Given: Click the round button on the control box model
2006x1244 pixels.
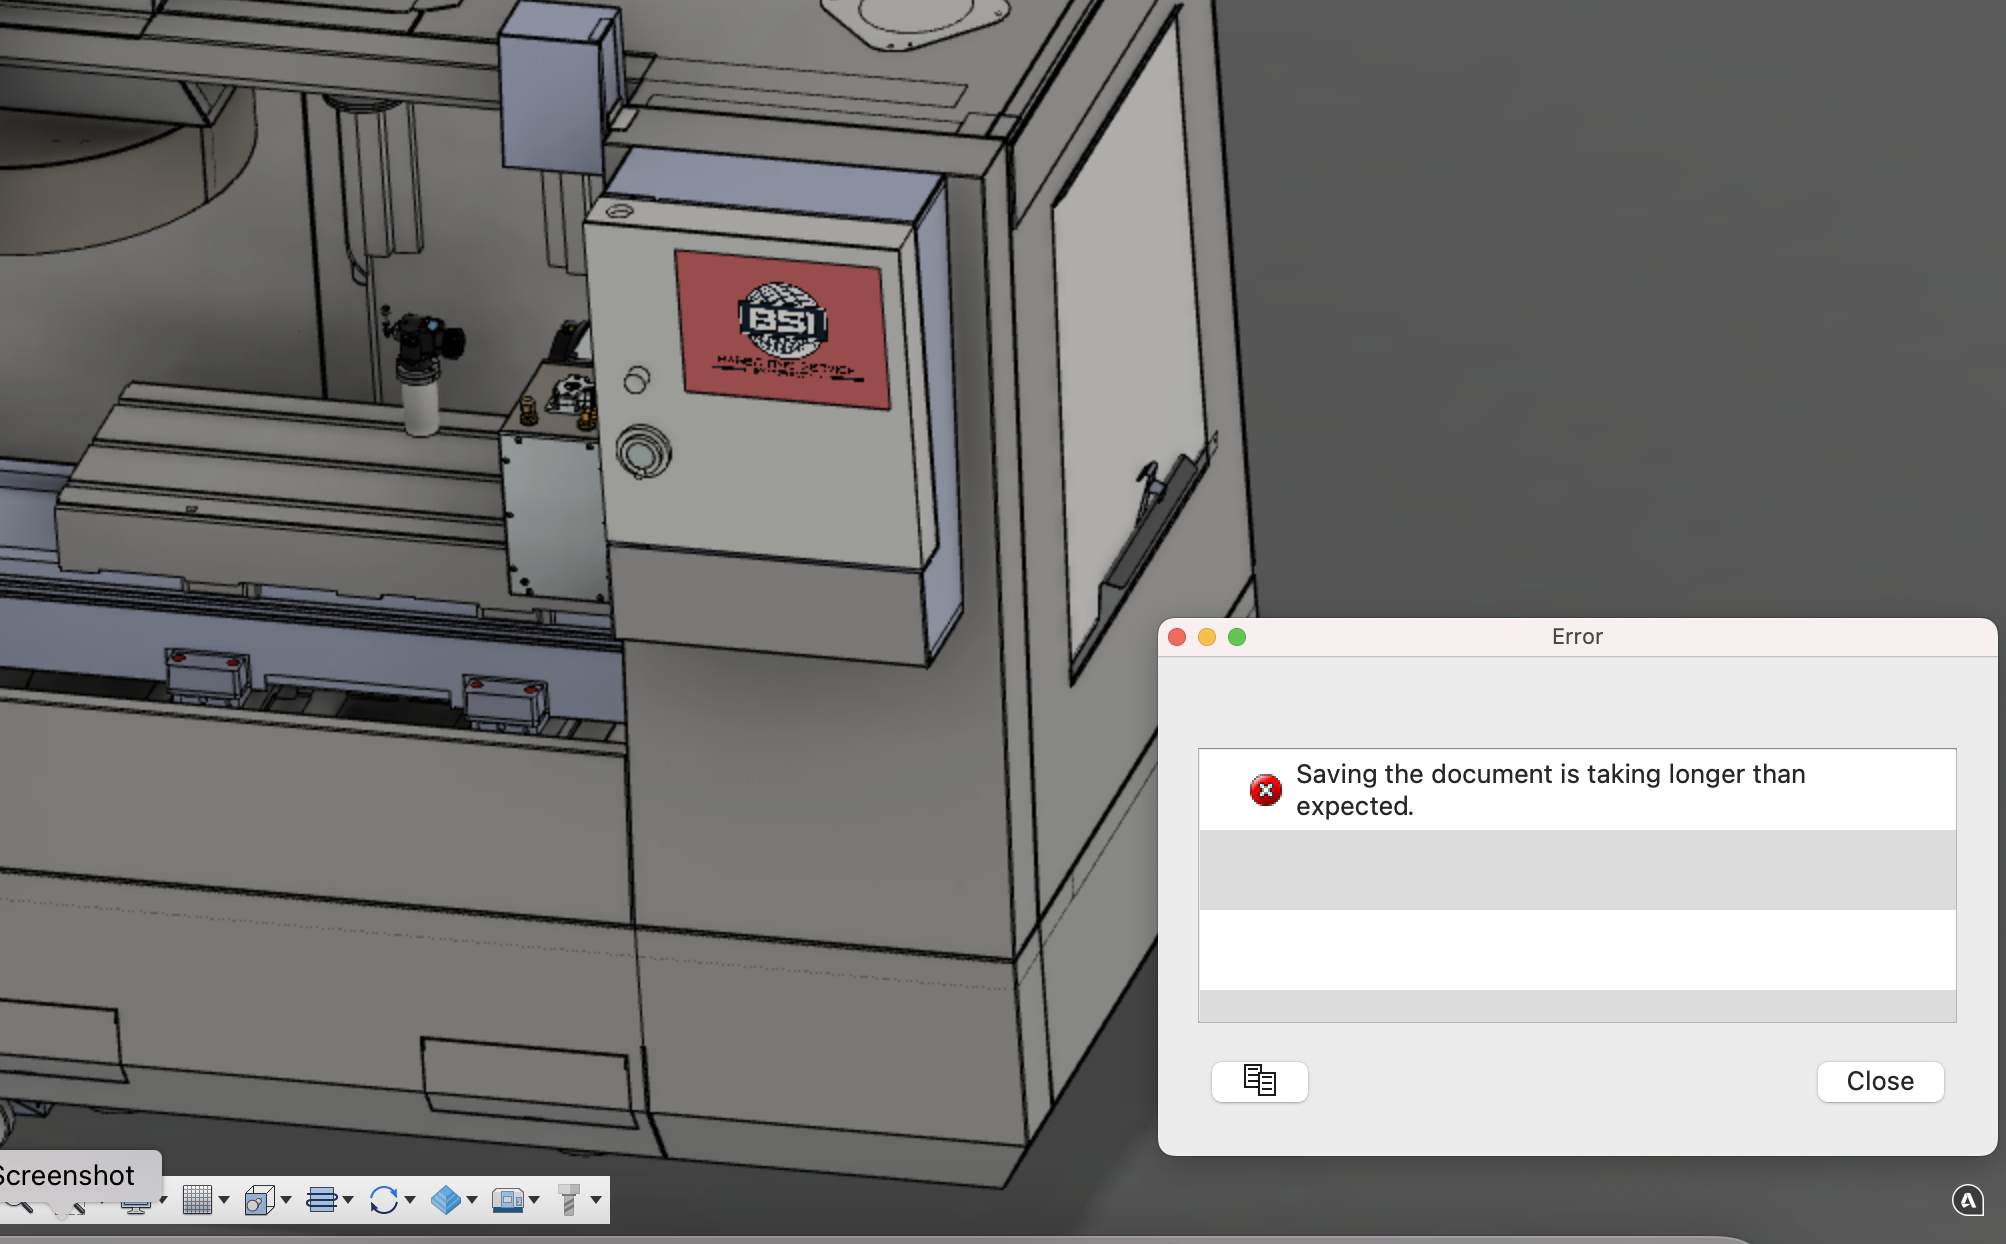Looking at the screenshot, I should 643,452.
